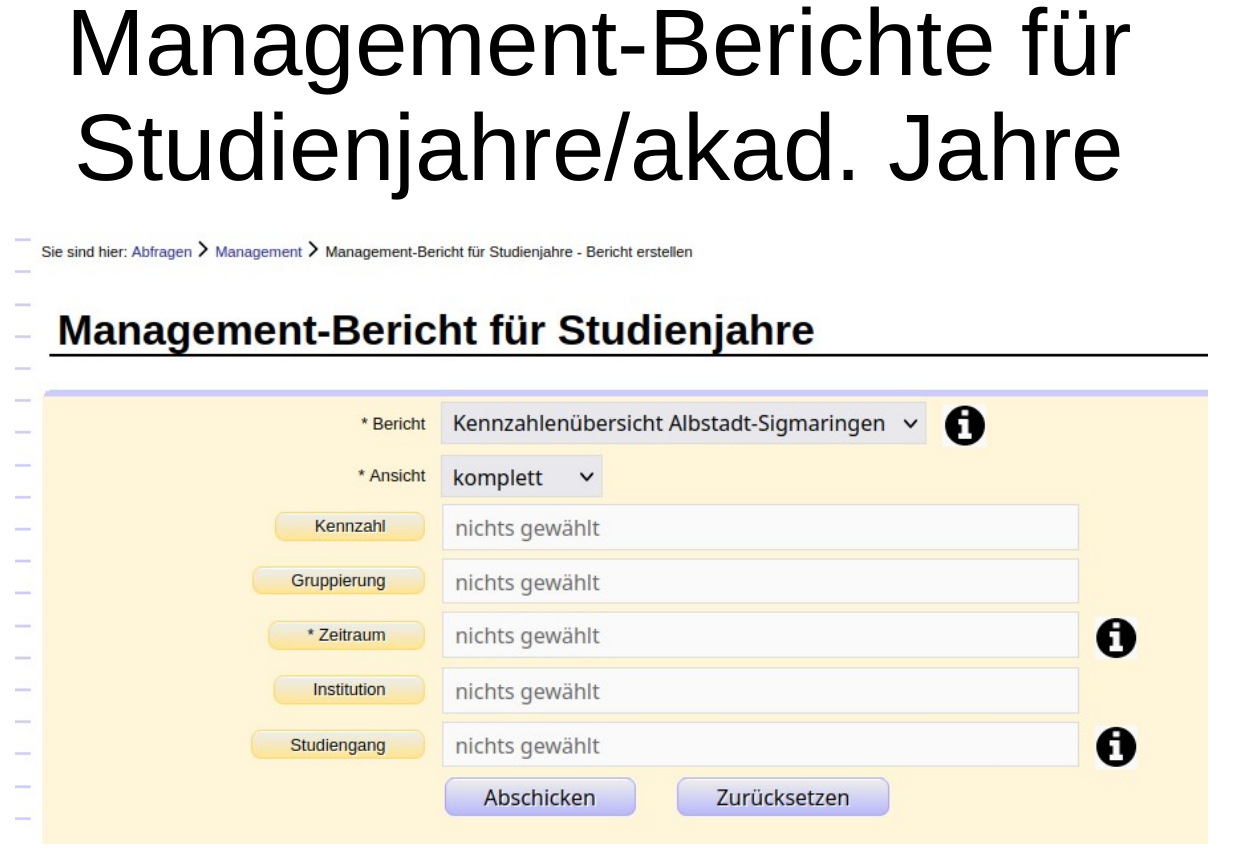Click the Gruppierung selection button
The width and height of the screenshot is (1236, 855).
pyautogui.click(x=338, y=581)
